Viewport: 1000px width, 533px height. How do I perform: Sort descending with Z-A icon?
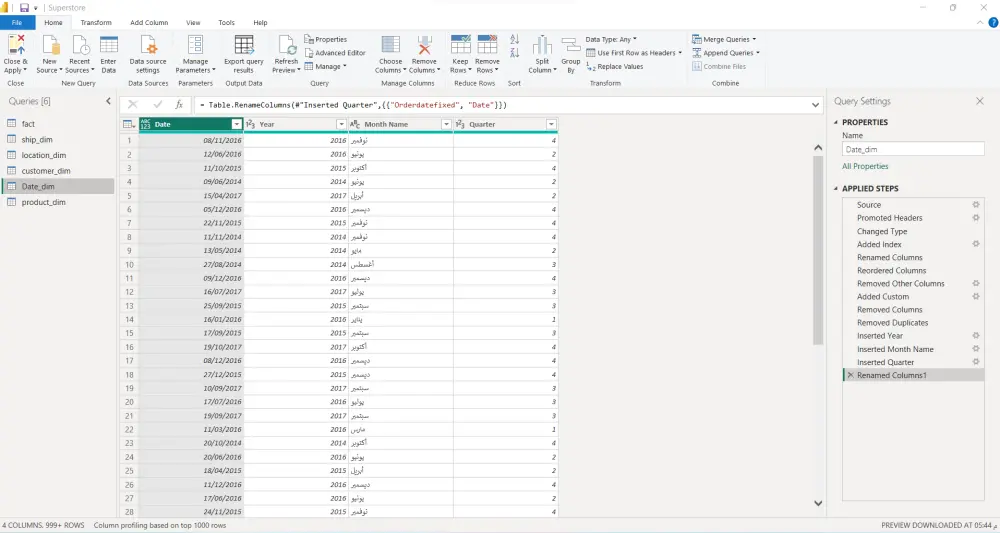tap(515, 53)
